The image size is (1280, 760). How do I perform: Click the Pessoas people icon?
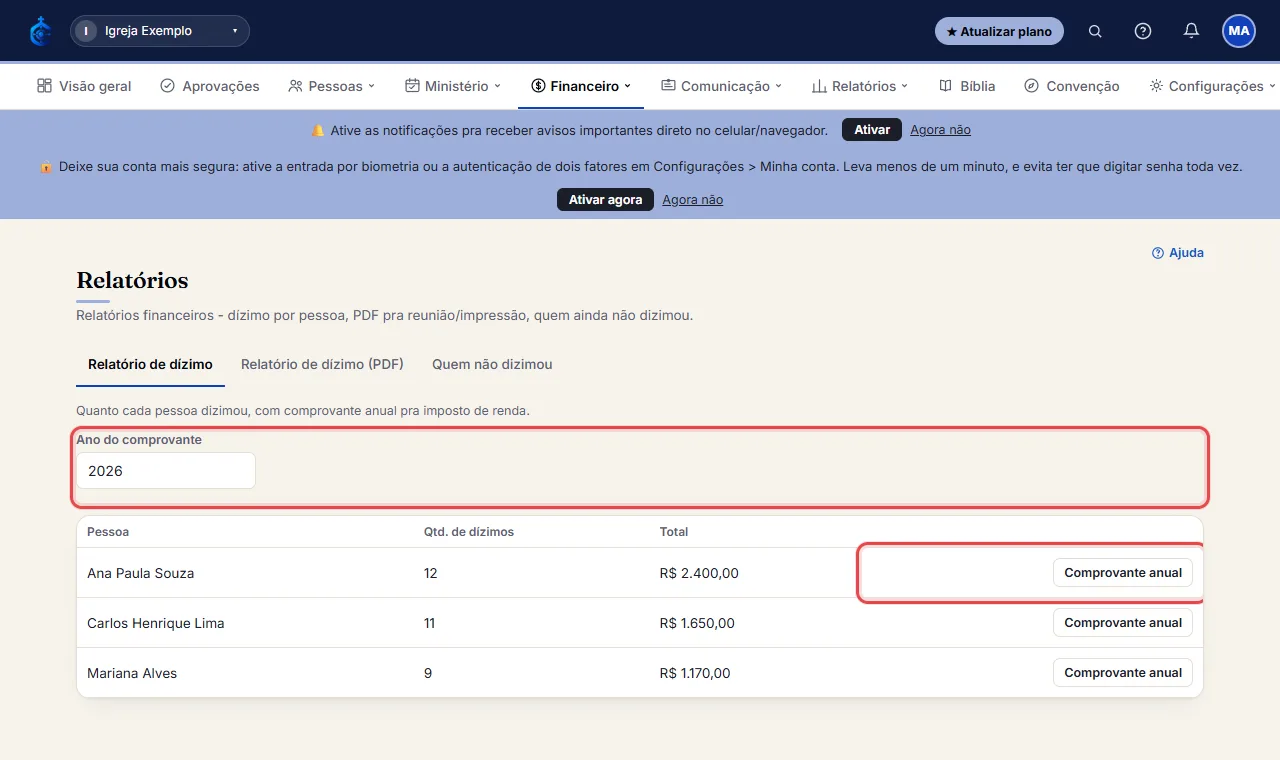pyautogui.click(x=295, y=86)
